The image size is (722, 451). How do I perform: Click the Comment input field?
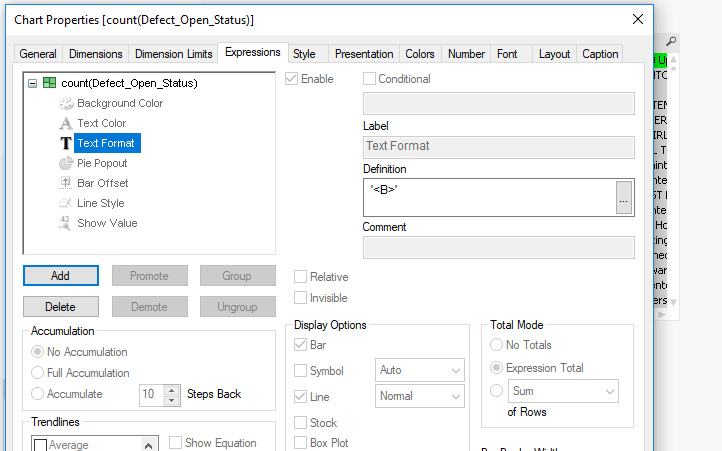(x=499, y=247)
